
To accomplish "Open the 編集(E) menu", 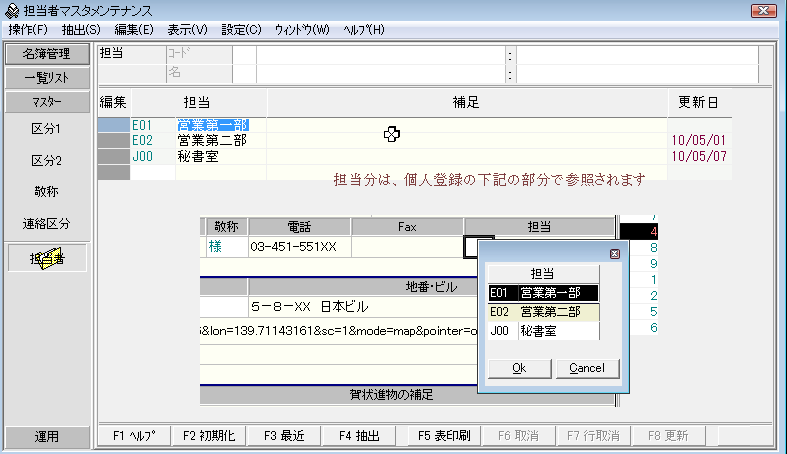I will click(x=134, y=30).
